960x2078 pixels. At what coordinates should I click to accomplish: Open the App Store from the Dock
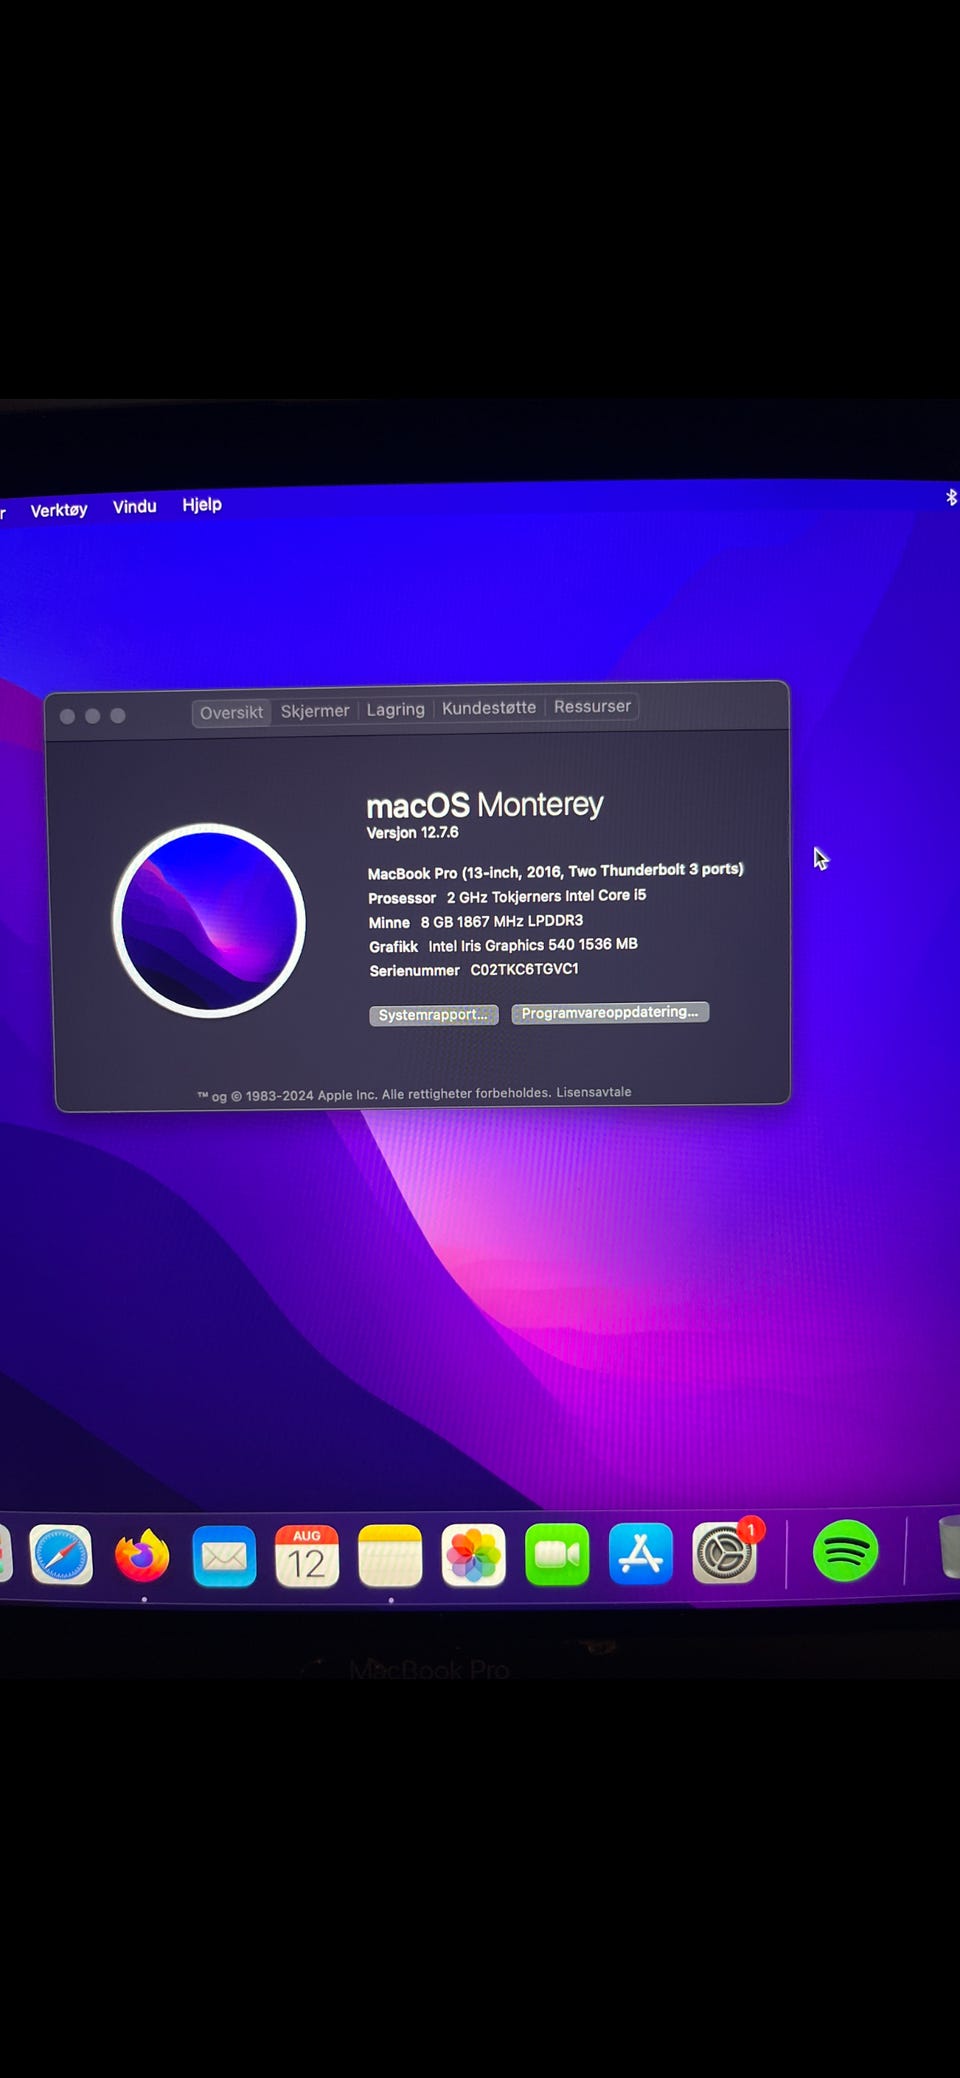tap(641, 1554)
